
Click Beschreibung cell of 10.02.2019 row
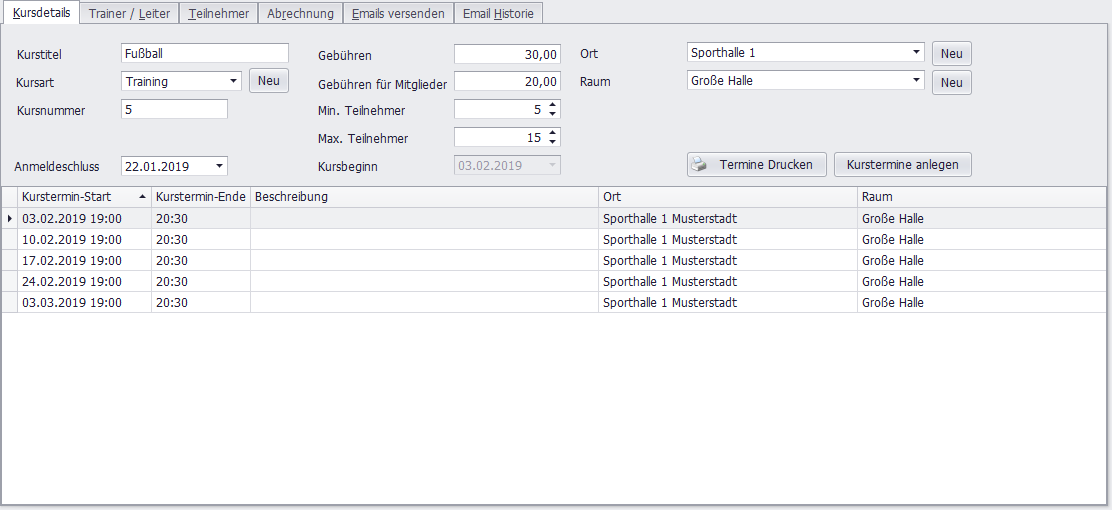point(424,239)
